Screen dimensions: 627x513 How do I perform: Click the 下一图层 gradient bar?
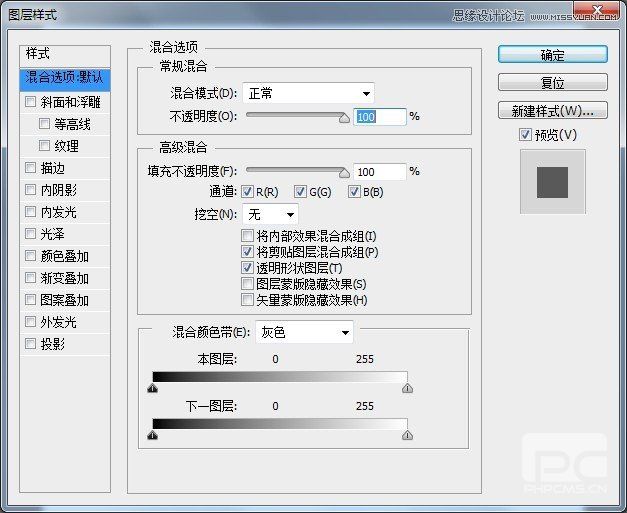coord(280,424)
